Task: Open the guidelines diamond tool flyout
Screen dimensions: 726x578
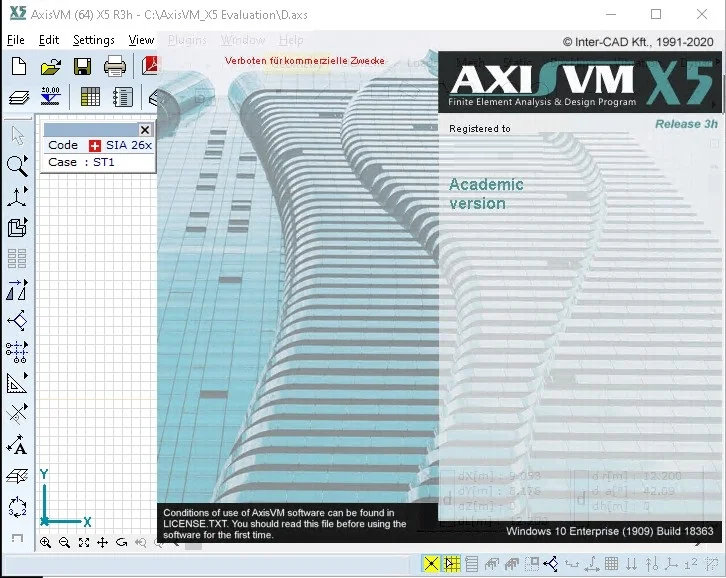Action: tap(17, 320)
